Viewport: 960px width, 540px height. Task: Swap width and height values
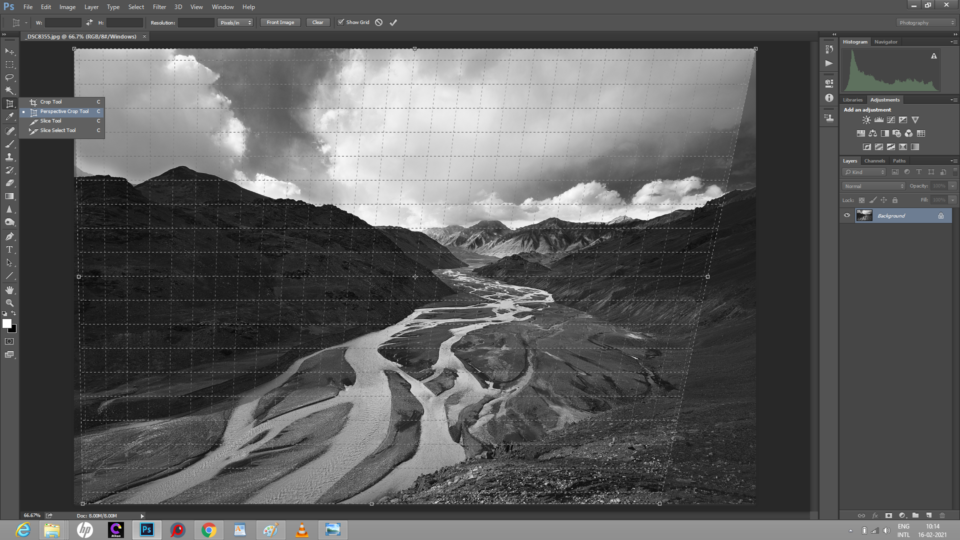(89, 23)
